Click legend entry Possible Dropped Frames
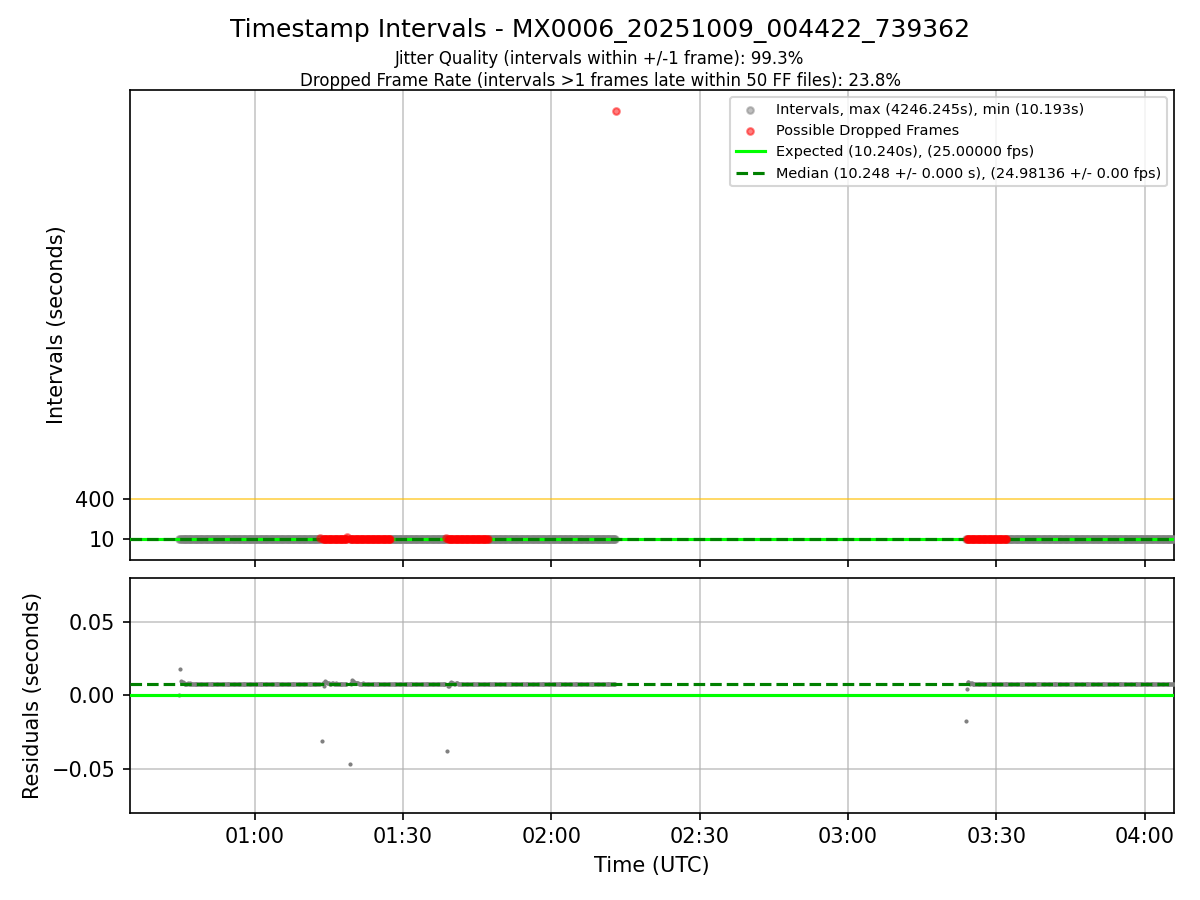The width and height of the screenshot is (1200, 900). [x=867, y=130]
